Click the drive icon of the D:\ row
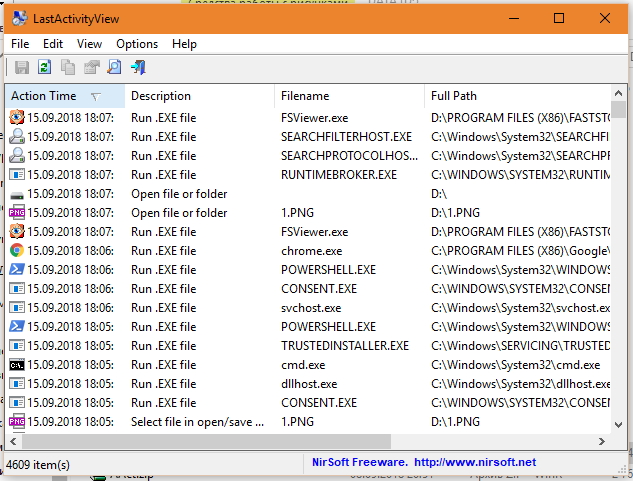Viewport: 633px width, 481px height. pos(17,195)
